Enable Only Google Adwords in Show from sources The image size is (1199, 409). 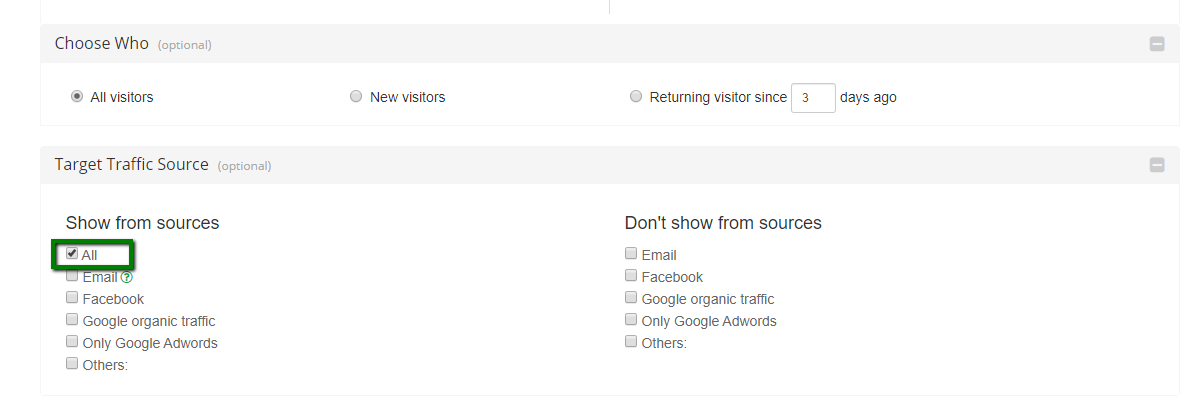coord(72,342)
